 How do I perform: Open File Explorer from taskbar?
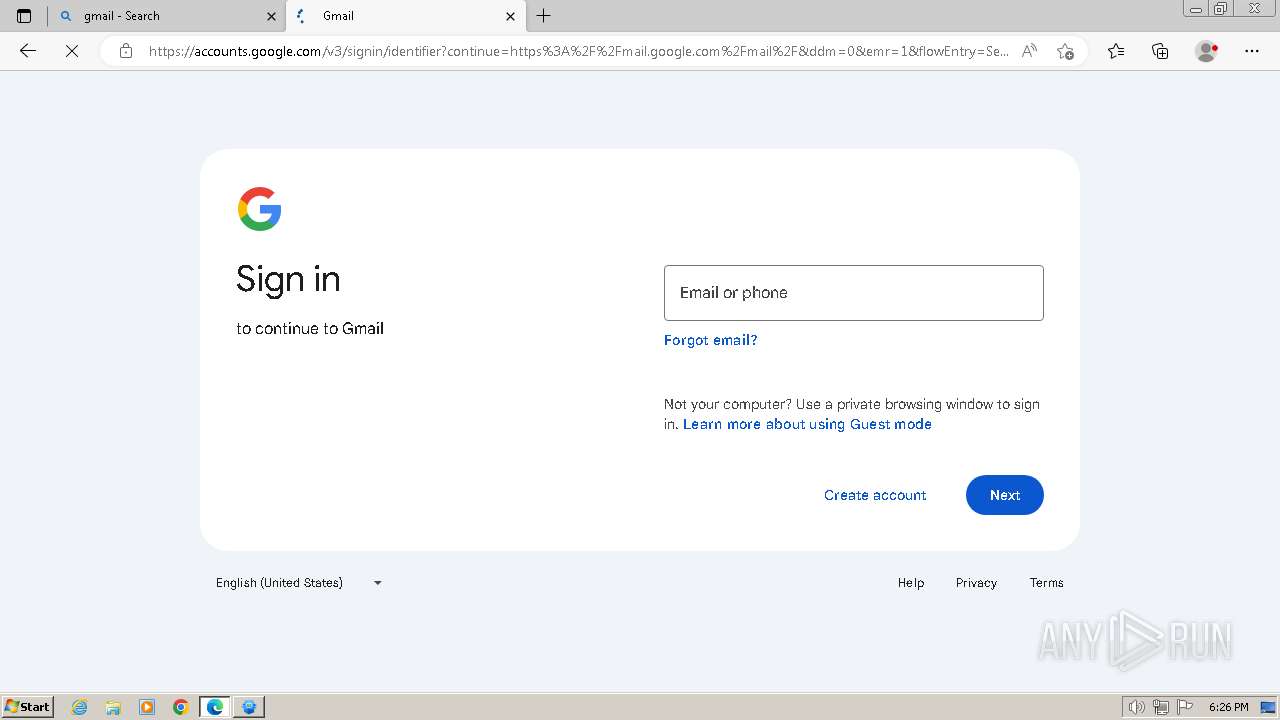(113, 707)
